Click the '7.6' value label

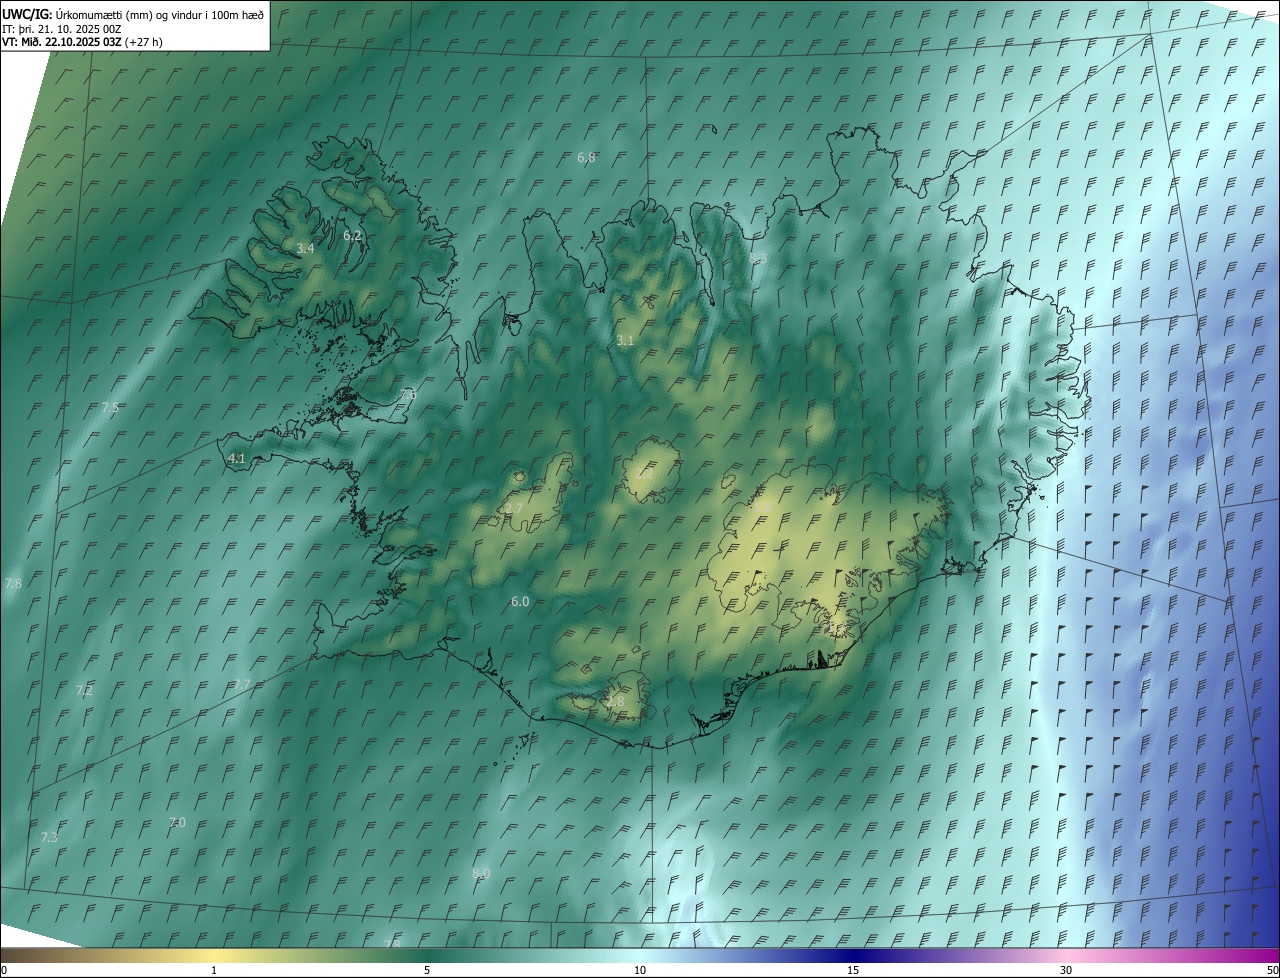[407, 395]
